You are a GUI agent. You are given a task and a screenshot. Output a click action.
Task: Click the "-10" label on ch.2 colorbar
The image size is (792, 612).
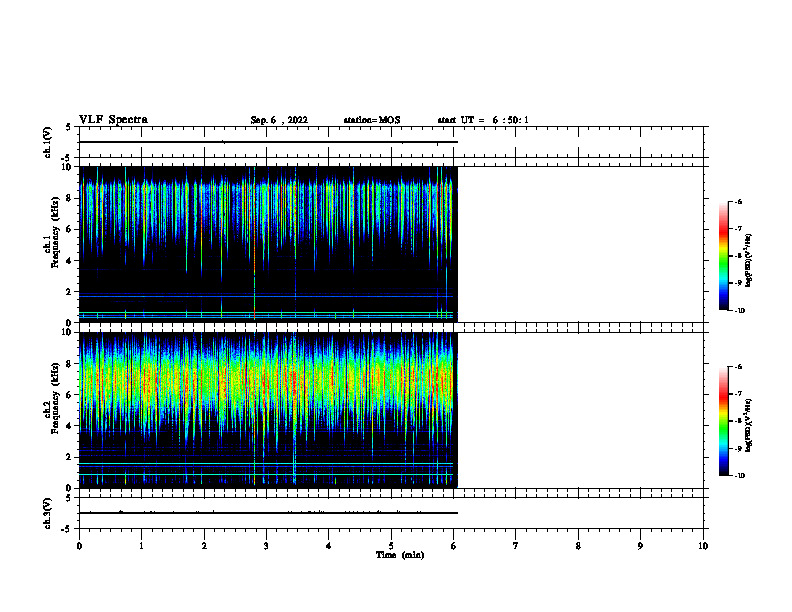pyautogui.click(x=740, y=476)
